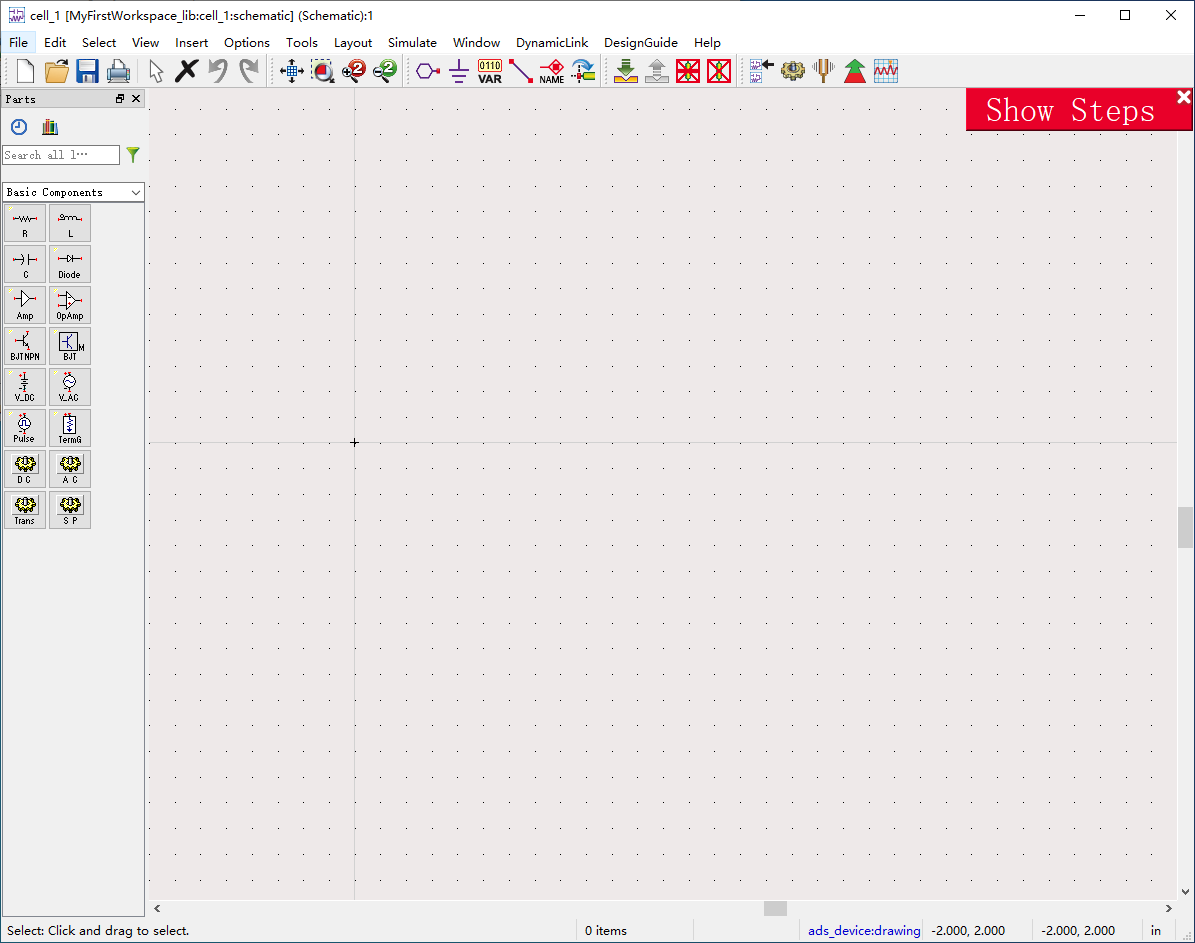Select the resistor R component
Viewport: 1195px width, 943px height.
[x=25, y=223]
